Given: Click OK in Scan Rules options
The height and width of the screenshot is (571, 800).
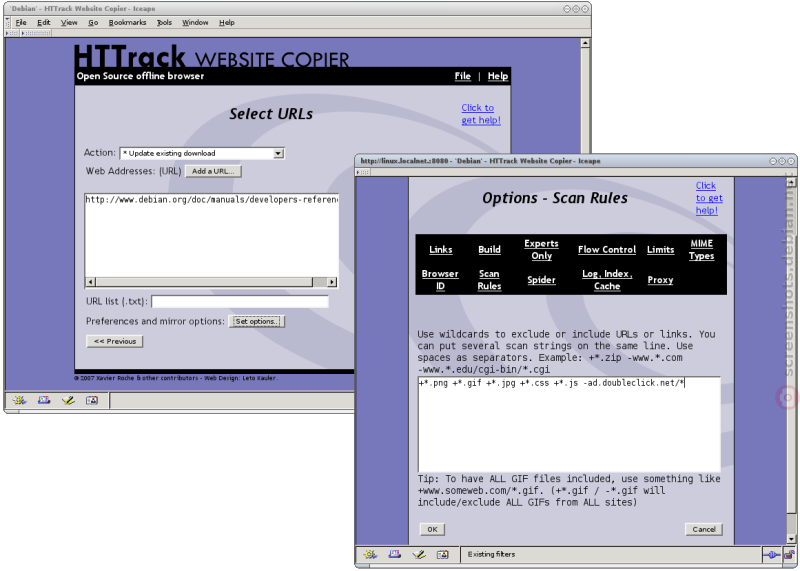Looking at the screenshot, I should tap(432, 529).
